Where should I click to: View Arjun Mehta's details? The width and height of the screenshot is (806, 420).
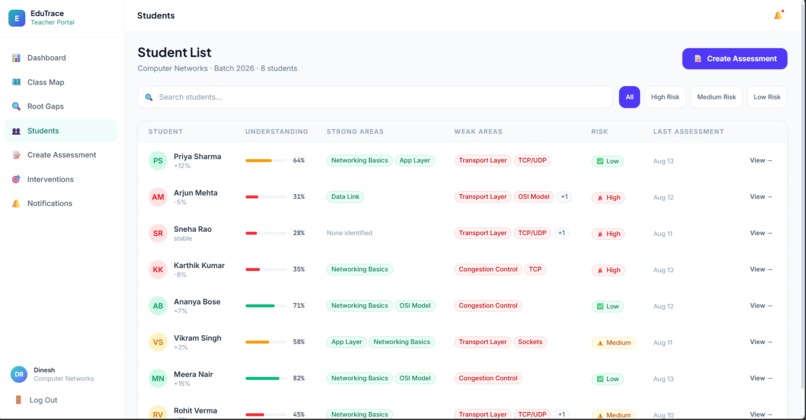tap(761, 196)
